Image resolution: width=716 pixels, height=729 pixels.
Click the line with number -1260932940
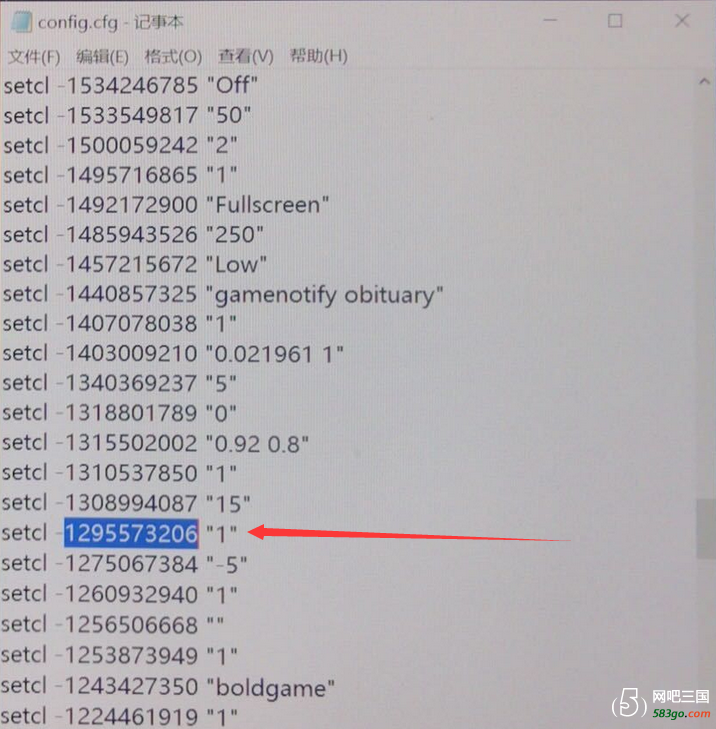pos(119,595)
